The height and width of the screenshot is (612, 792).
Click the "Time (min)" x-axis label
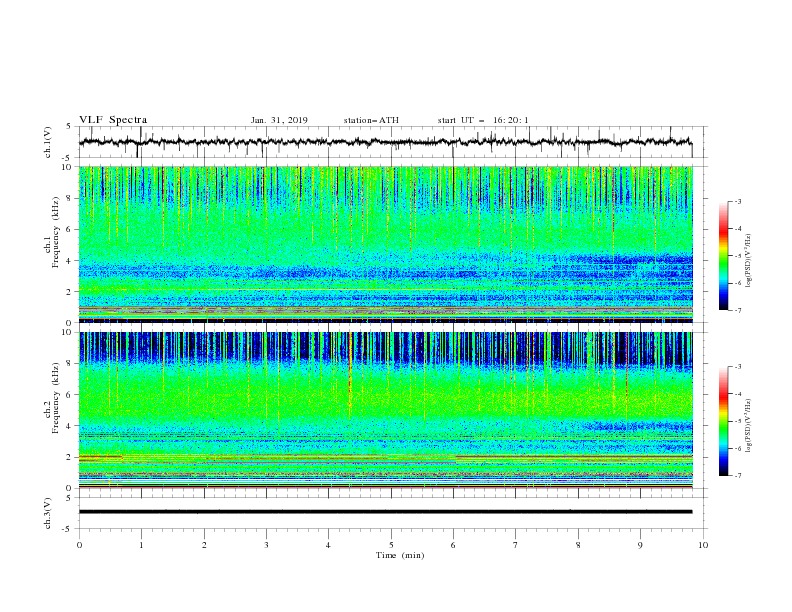(400, 555)
